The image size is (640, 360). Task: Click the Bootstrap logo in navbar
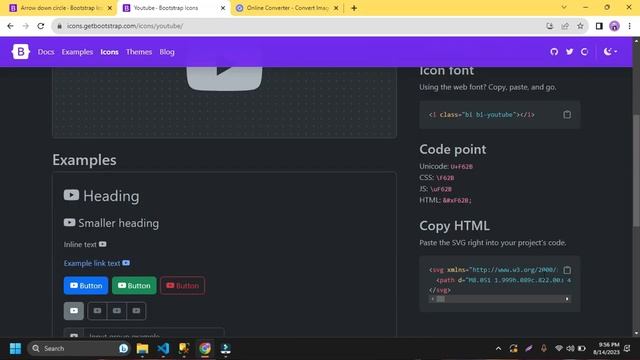coord(20,52)
